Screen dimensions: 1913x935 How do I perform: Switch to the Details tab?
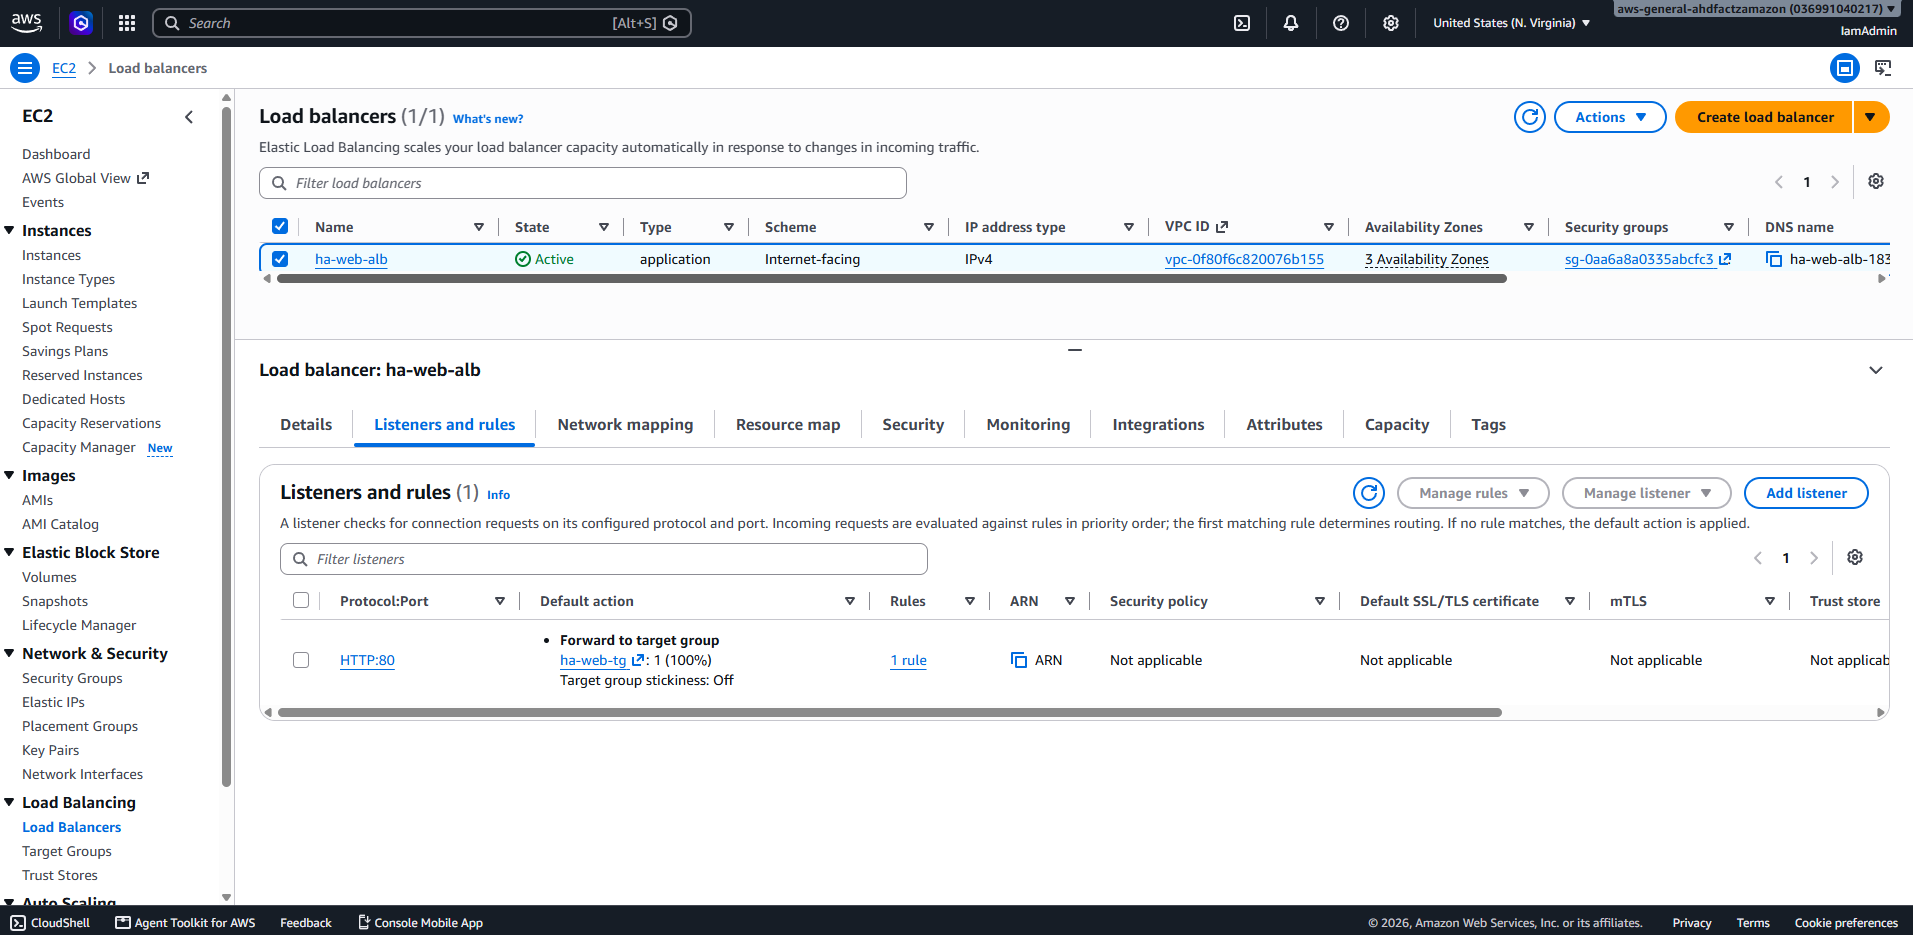306,424
